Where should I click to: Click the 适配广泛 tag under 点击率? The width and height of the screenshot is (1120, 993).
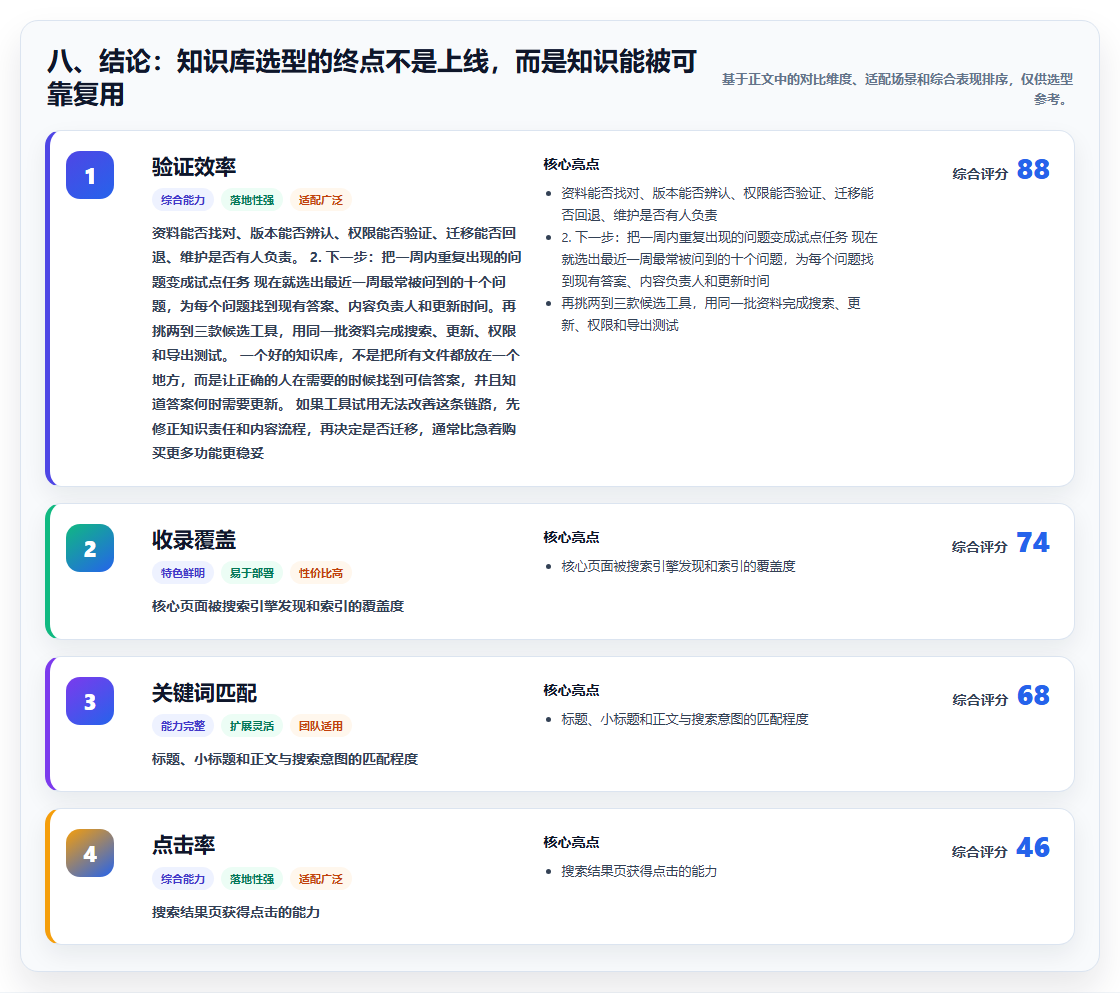(x=321, y=879)
